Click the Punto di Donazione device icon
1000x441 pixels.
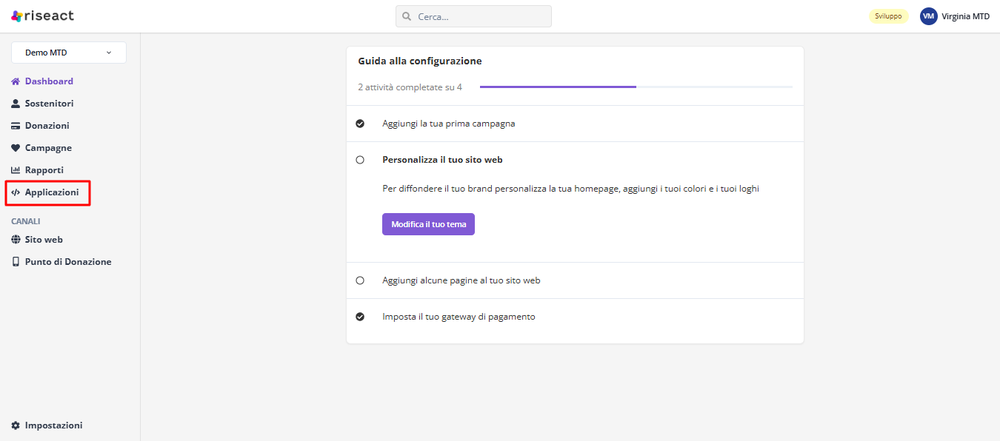point(16,262)
